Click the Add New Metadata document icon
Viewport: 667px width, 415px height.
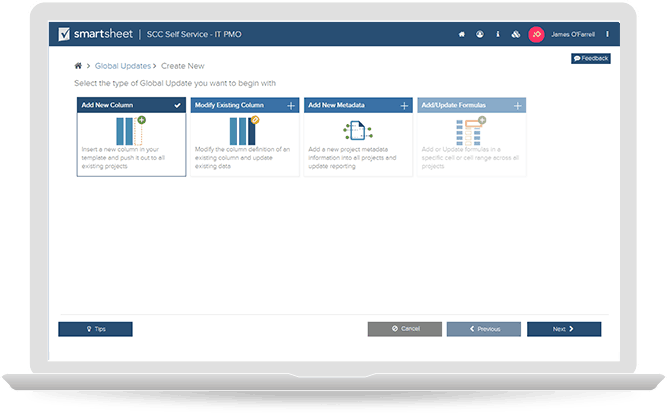(357, 130)
